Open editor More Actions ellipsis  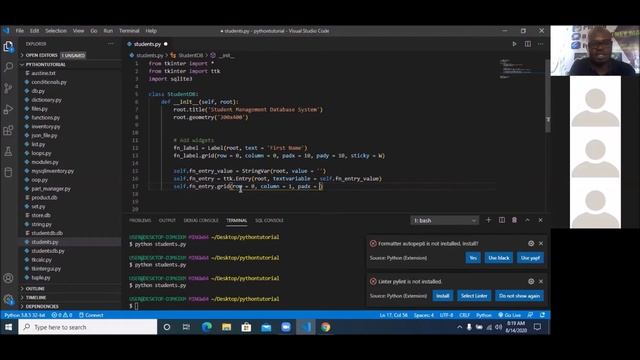pos(541,44)
